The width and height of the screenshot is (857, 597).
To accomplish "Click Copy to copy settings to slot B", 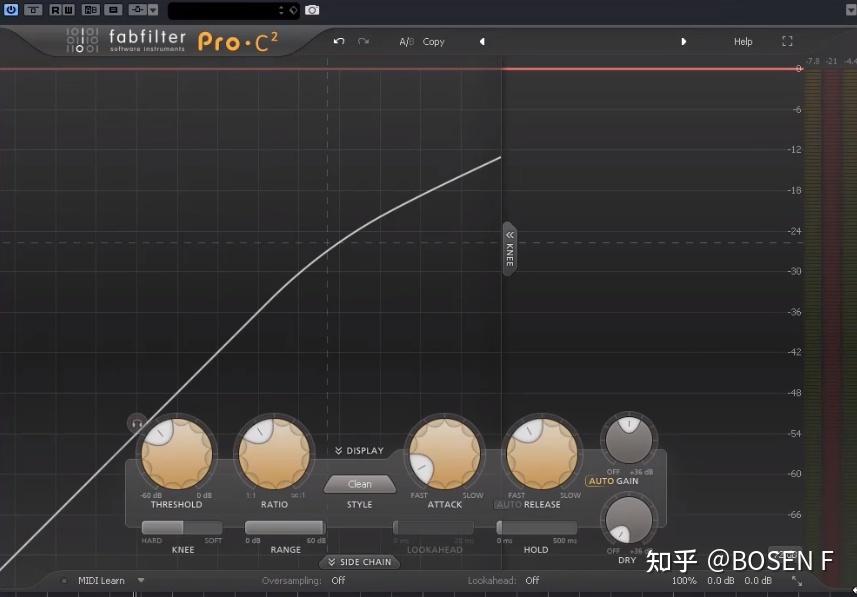I will [433, 41].
